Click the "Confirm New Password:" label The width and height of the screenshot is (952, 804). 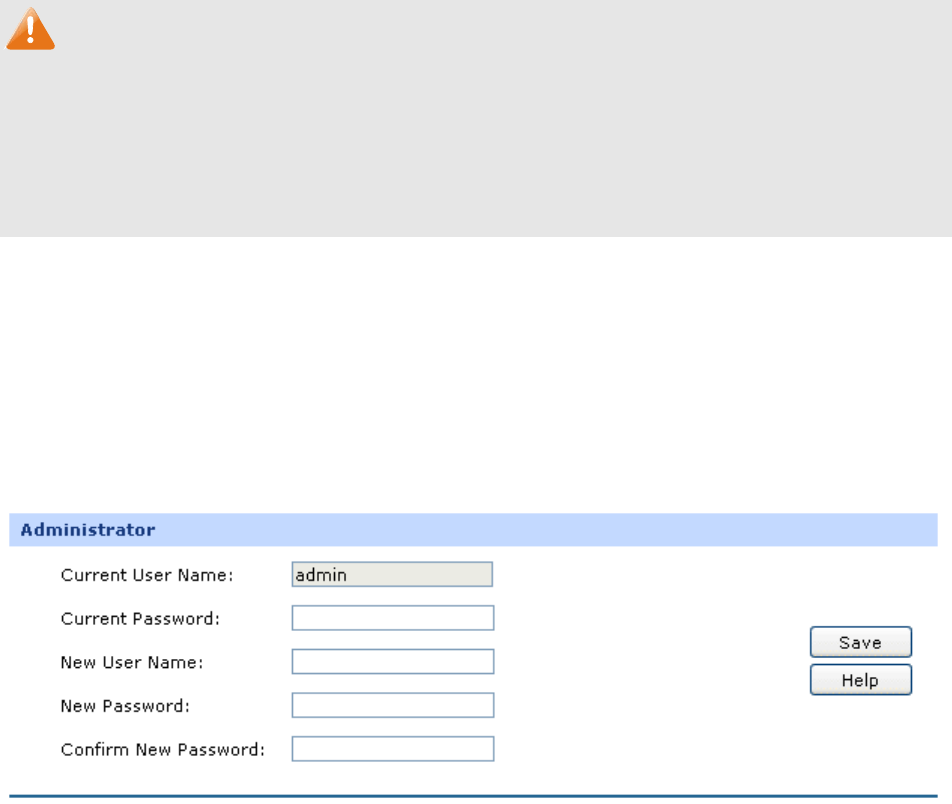point(163,750)
